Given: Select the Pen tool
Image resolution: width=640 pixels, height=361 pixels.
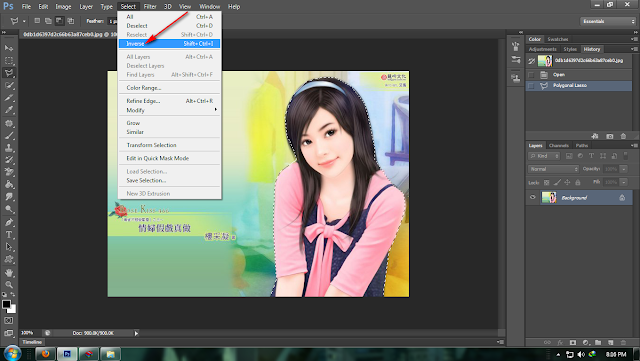Looking at the screenshot, I should [9, 222].
